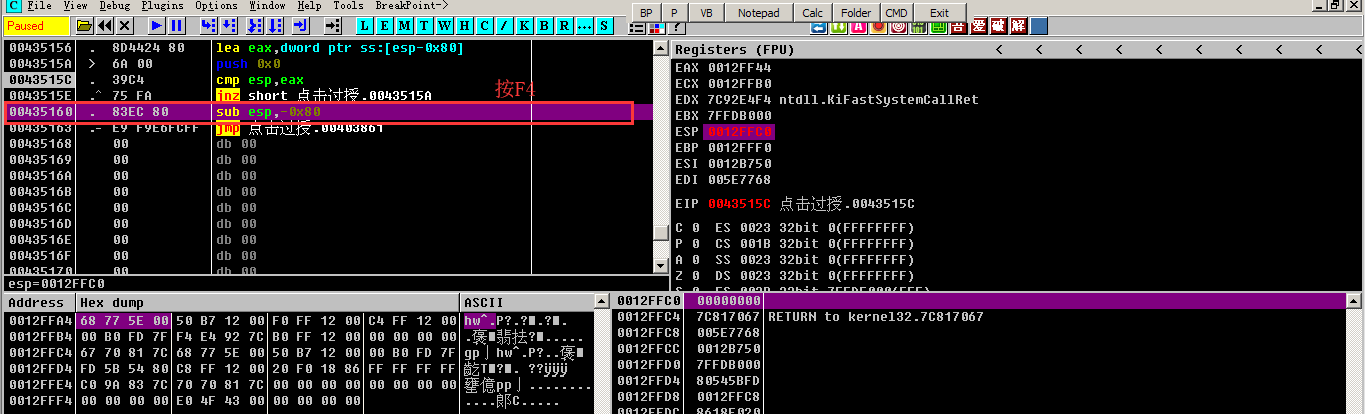Screen dimensions: 1366x414
Task: Click the Step into toolbar icon
Action: tap(210, 25)
